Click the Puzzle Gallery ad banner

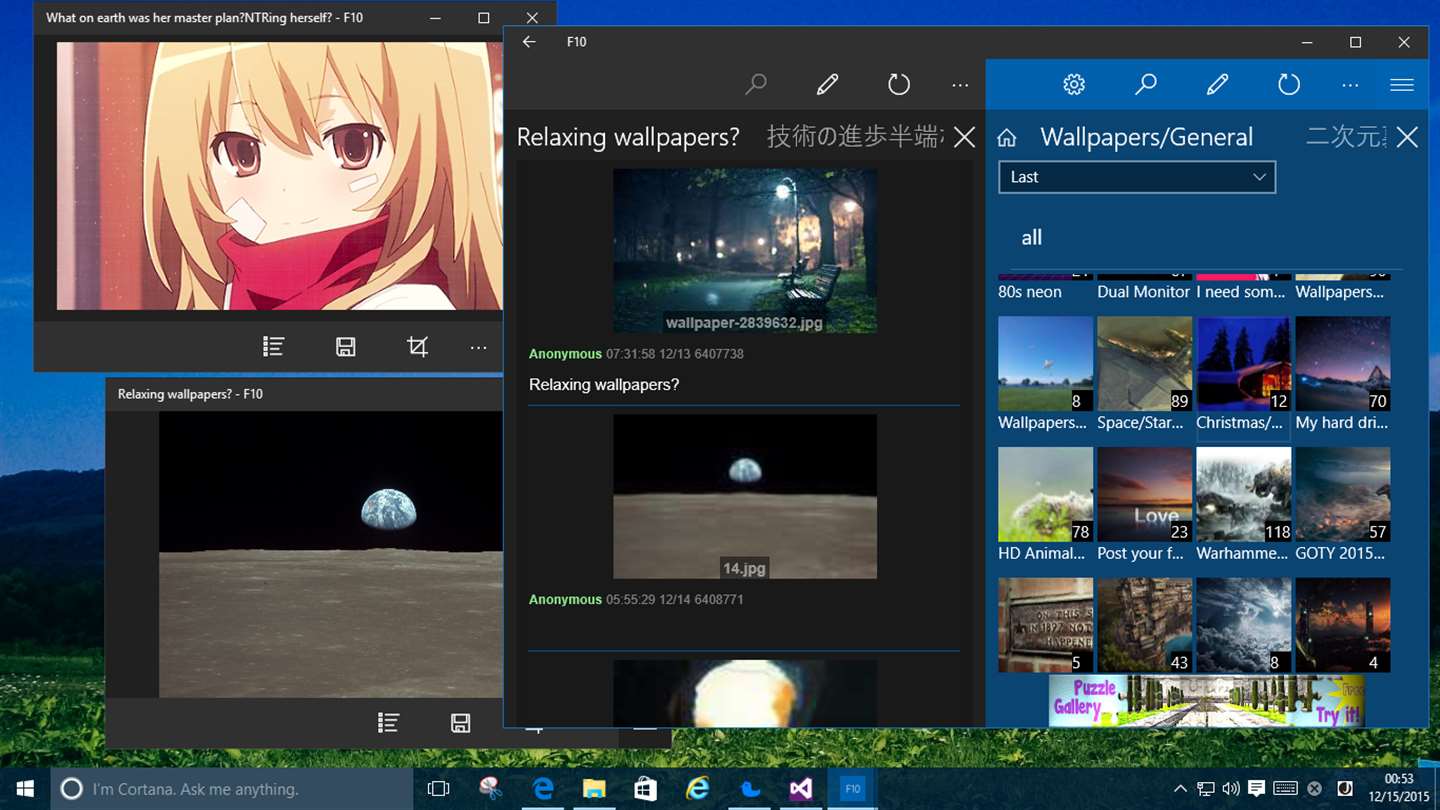tap(1207, 700)
